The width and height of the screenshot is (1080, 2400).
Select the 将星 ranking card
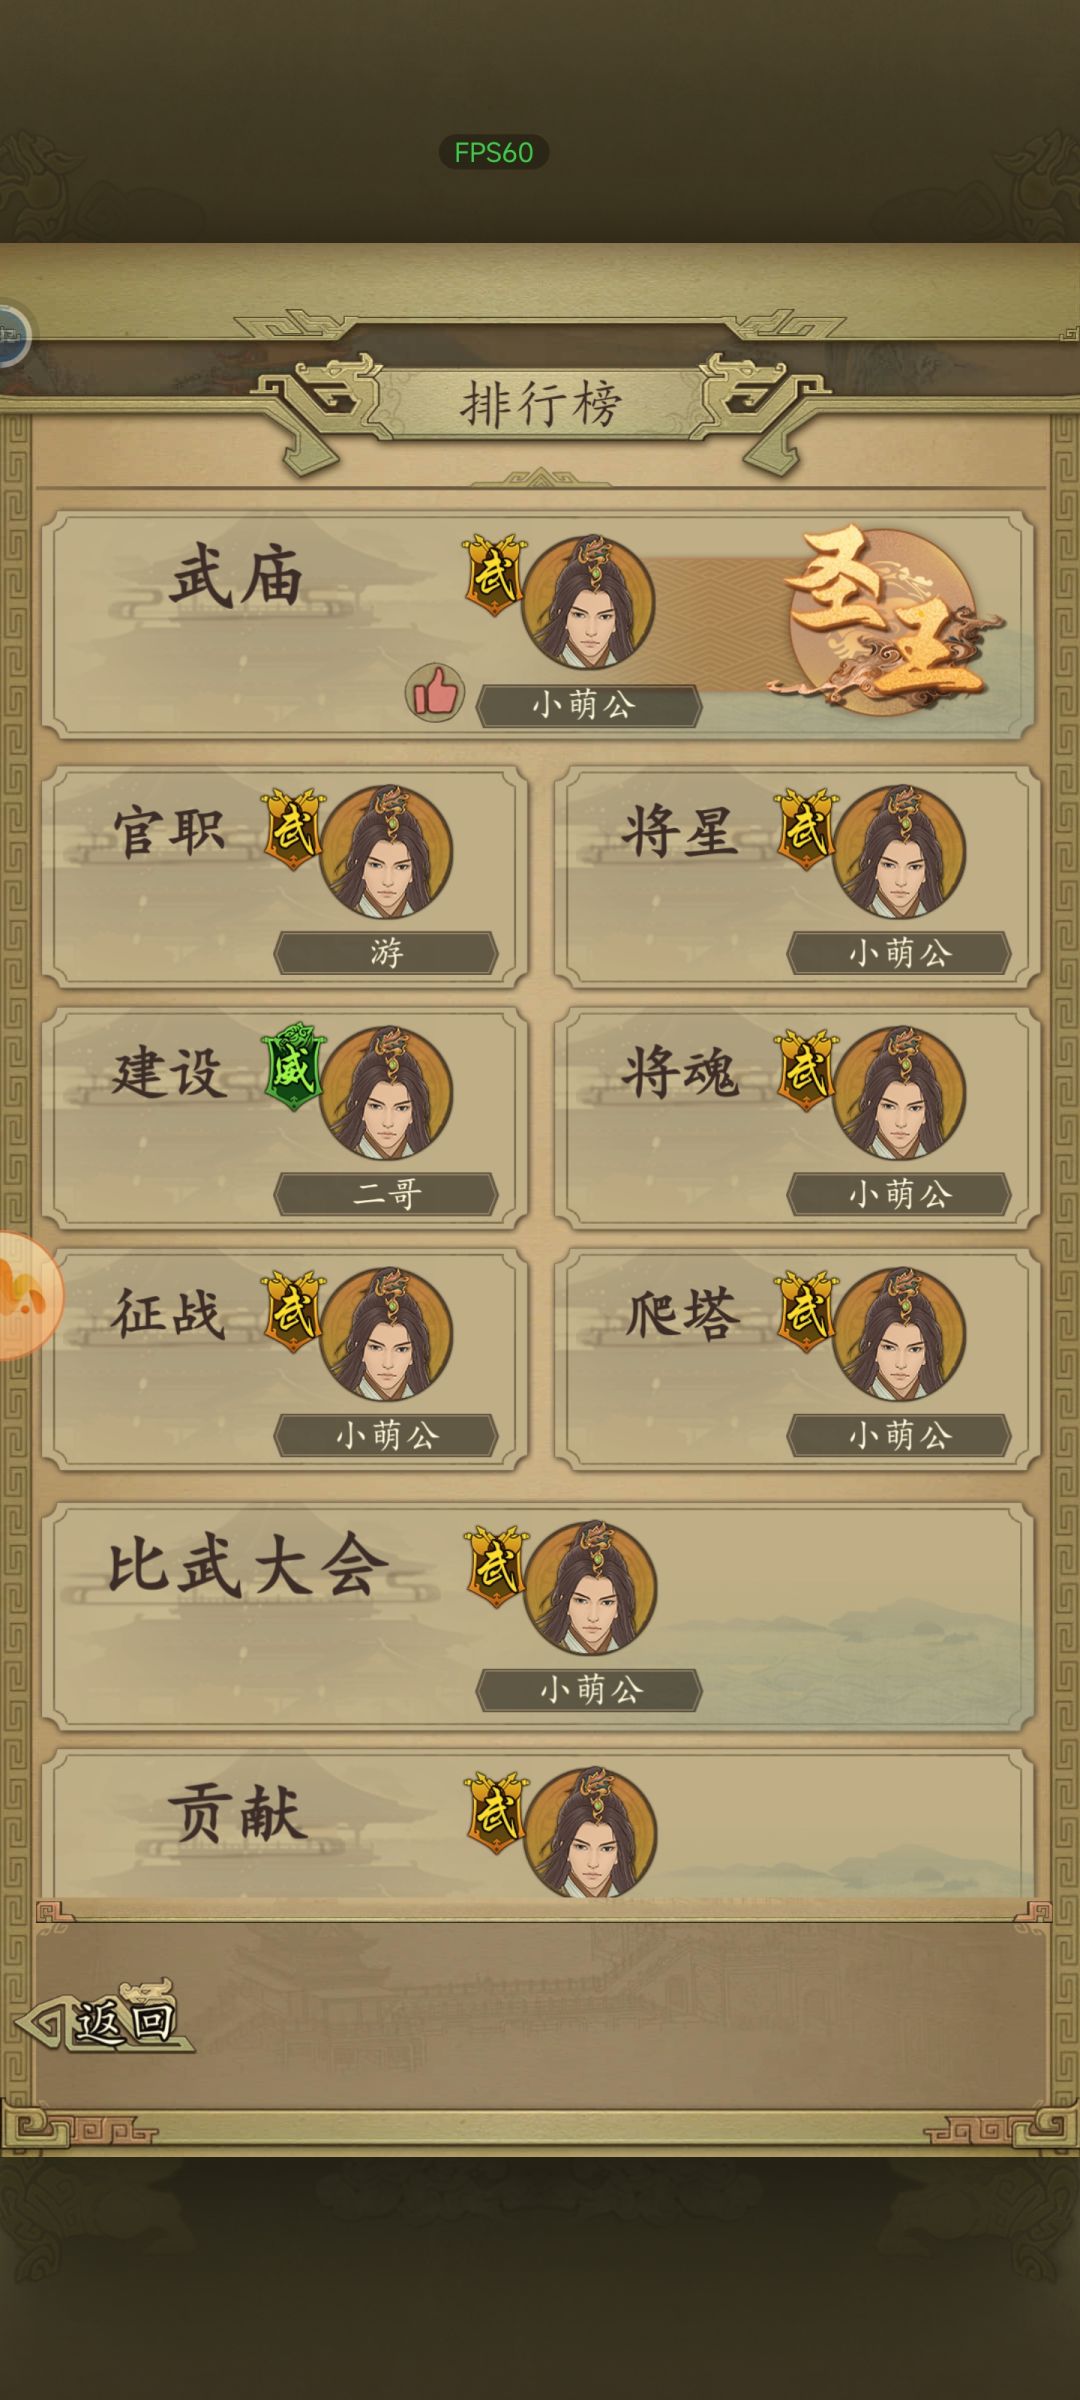797,877
